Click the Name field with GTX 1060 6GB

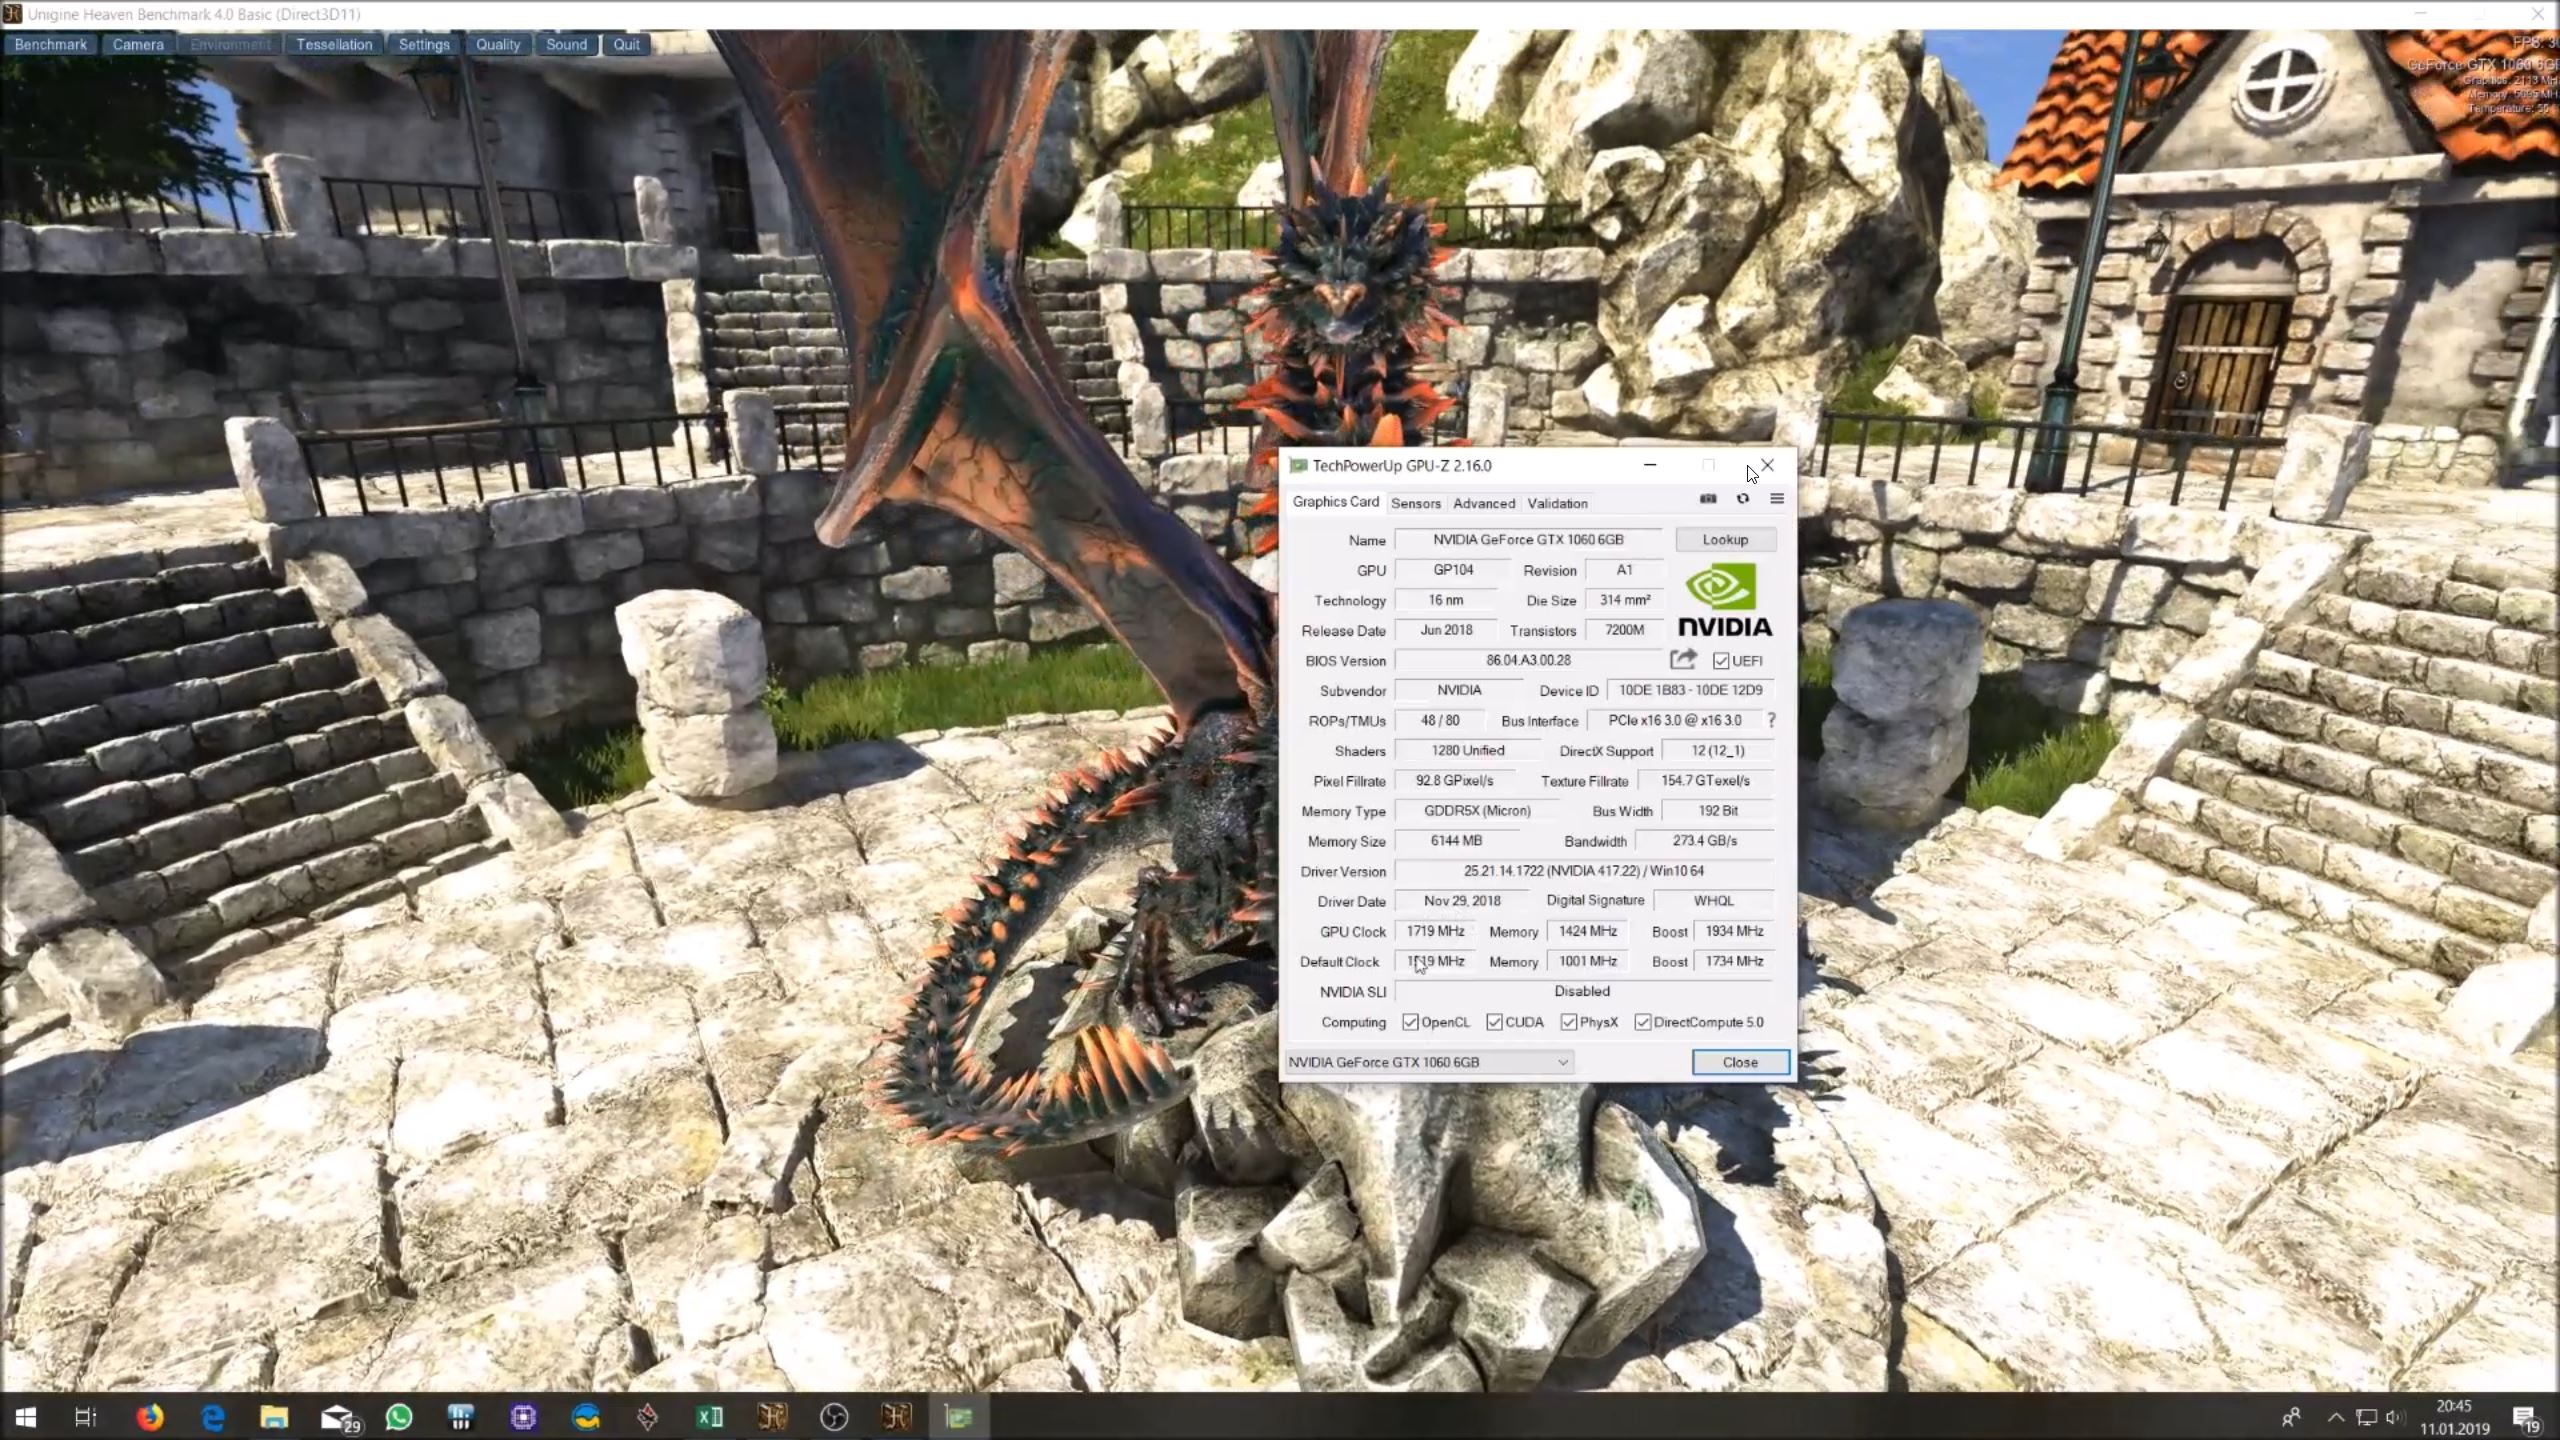pyautogui.click(x=1528, y=540)
